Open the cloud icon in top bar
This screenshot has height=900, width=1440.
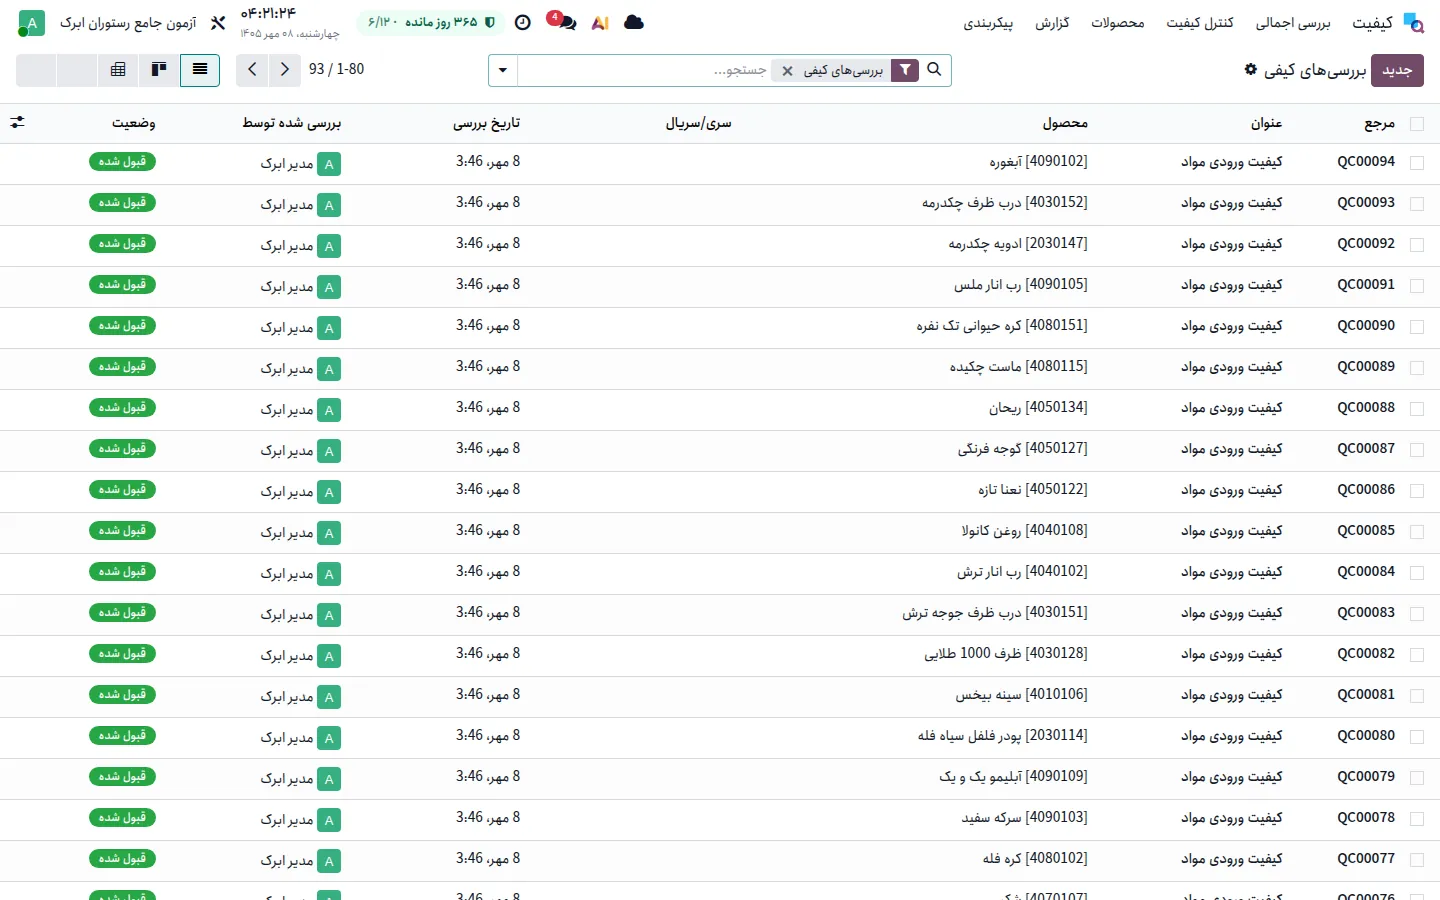(x=634, y=22)
